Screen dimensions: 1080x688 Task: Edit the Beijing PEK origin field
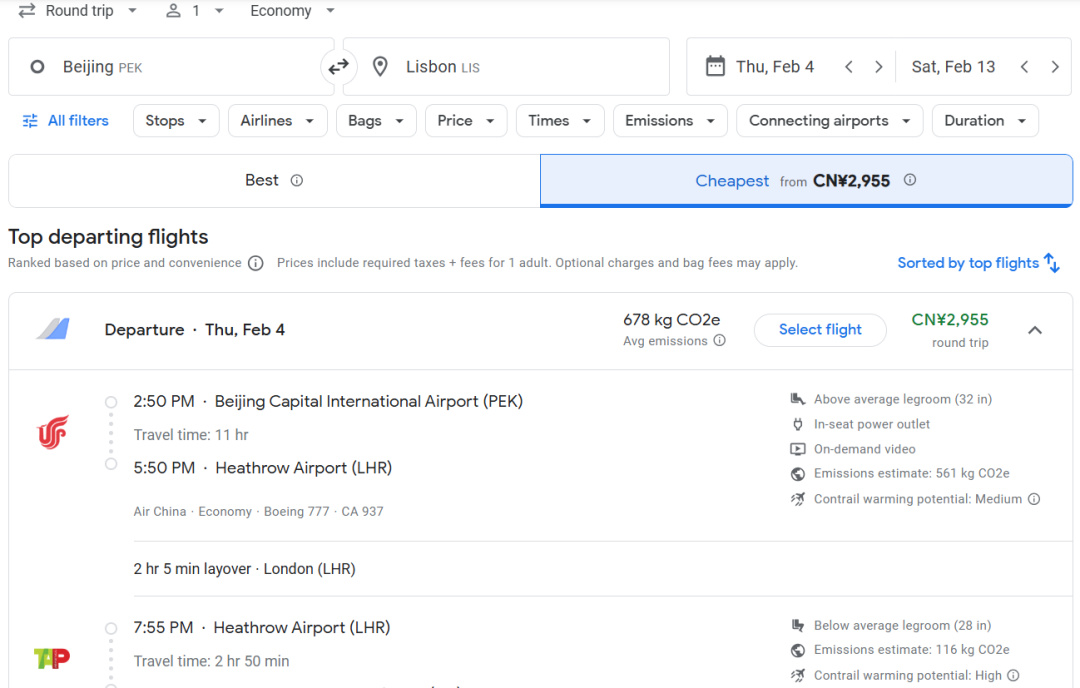(x=171, y=67)
